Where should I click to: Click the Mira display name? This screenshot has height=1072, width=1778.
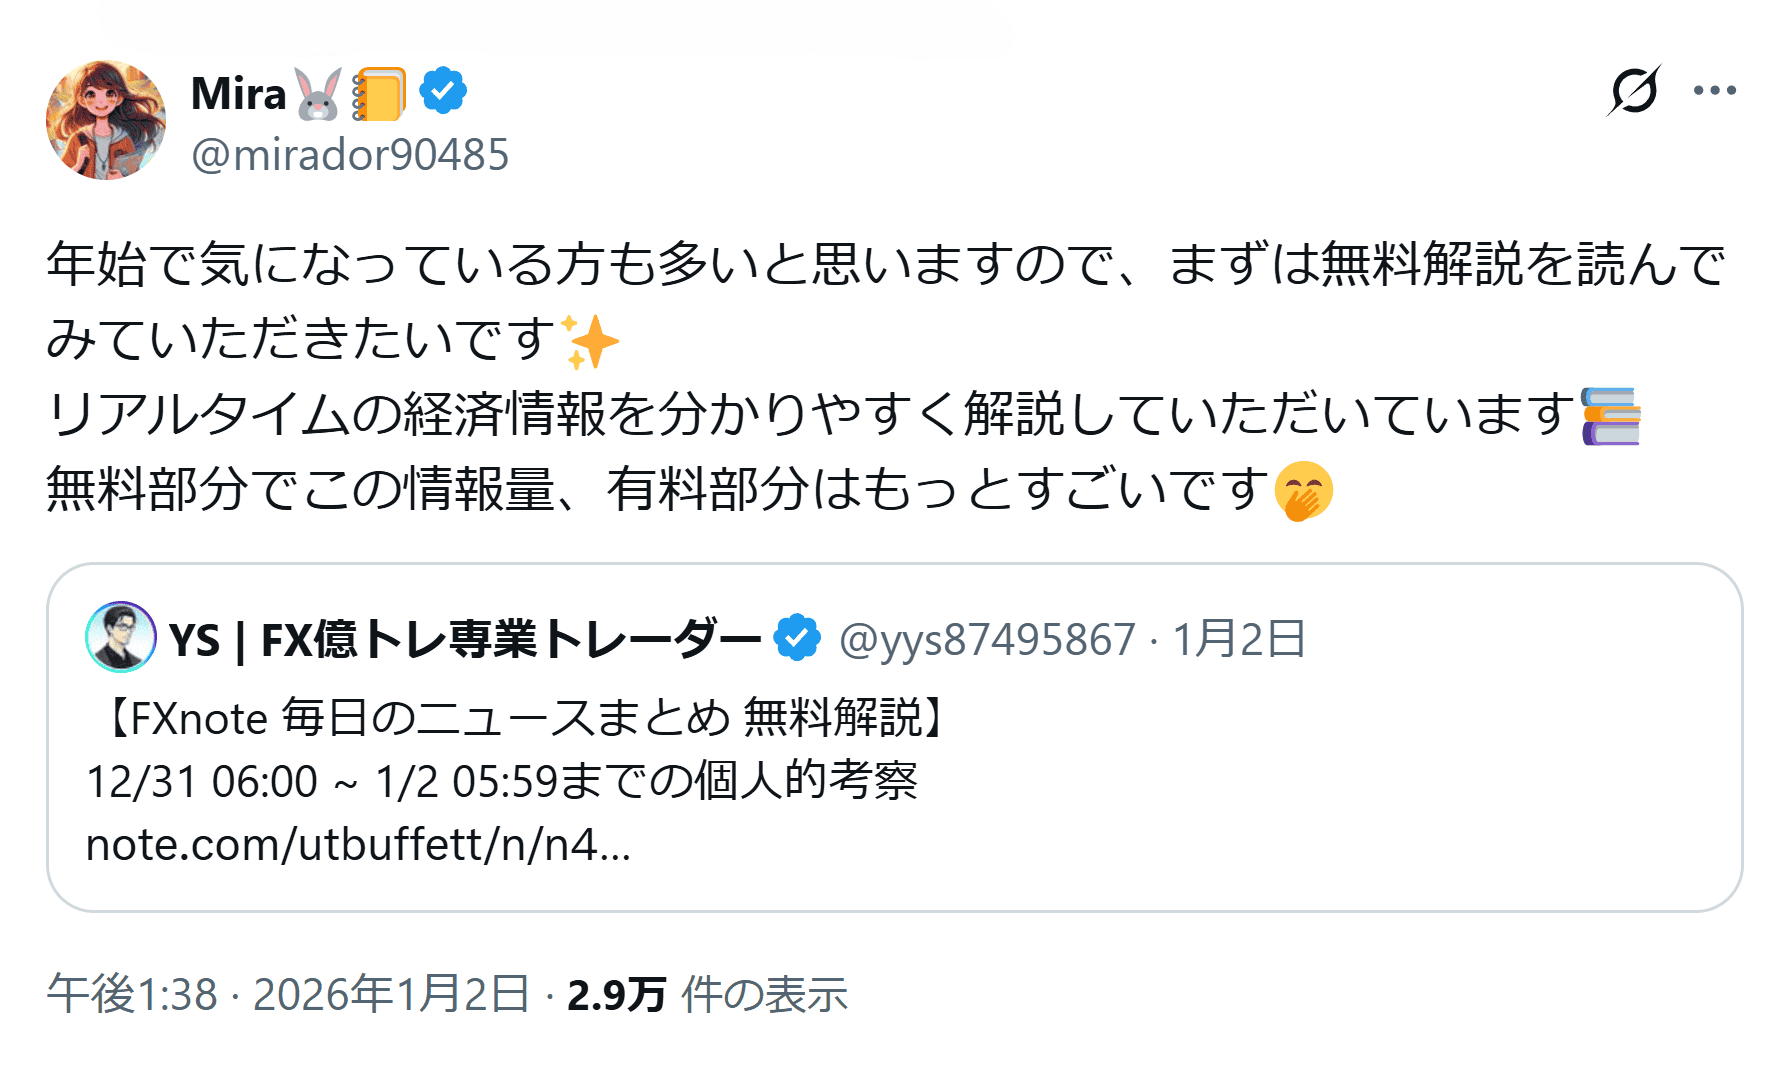point(239,94)
